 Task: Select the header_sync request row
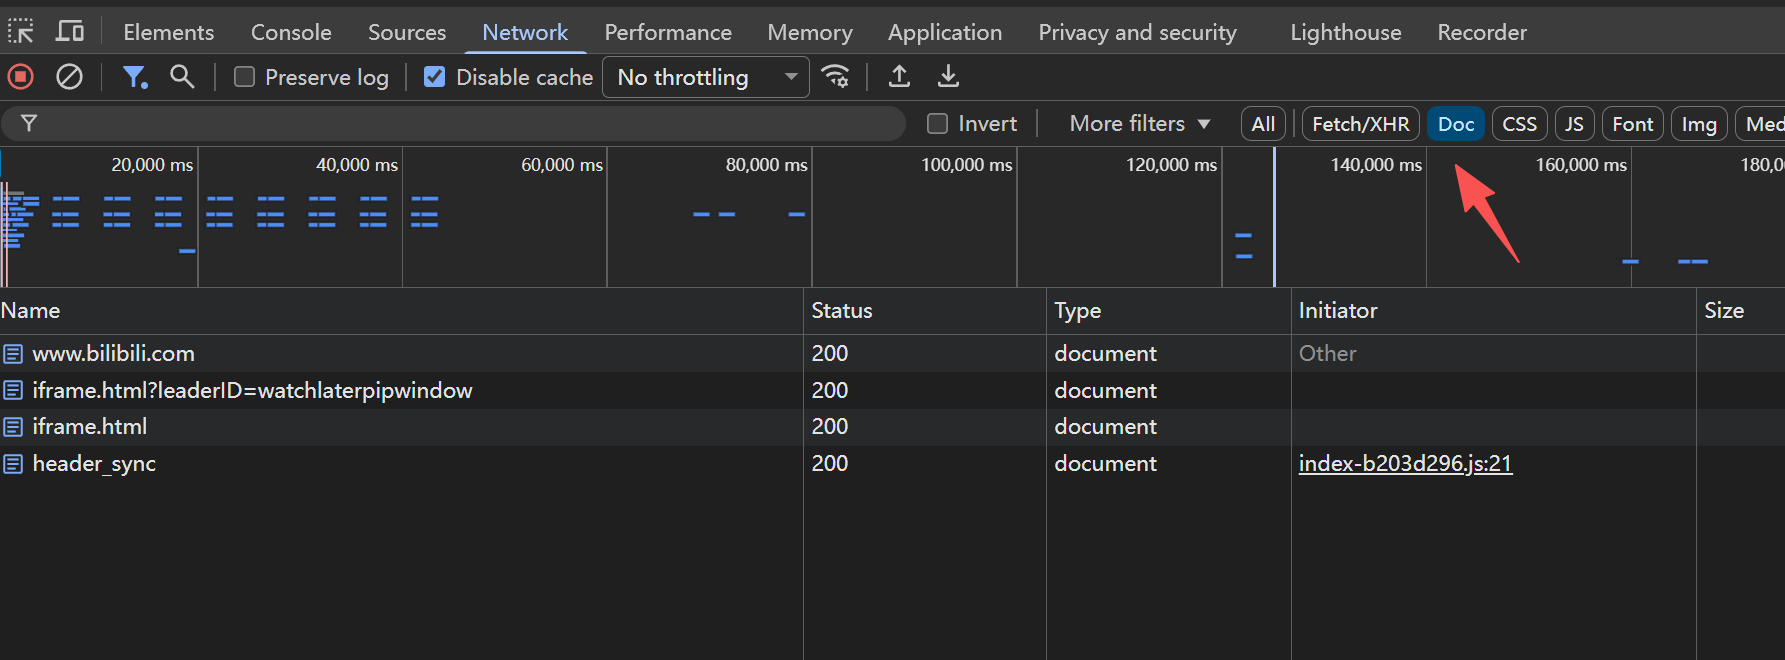[x=892, y=463]
